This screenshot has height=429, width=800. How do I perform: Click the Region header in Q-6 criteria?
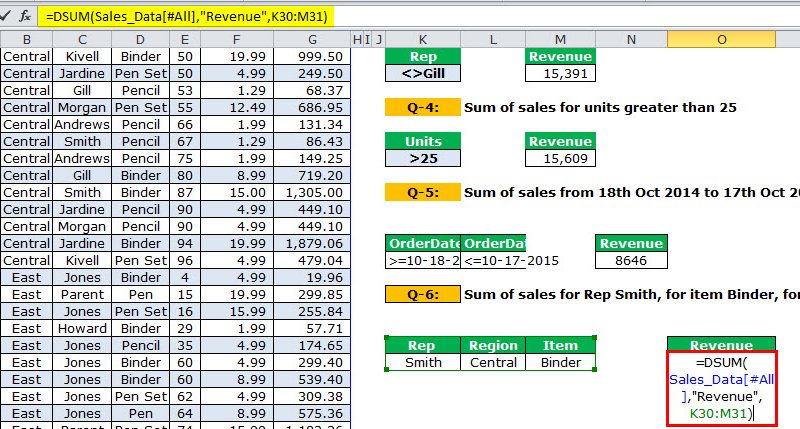coord(493,345)
